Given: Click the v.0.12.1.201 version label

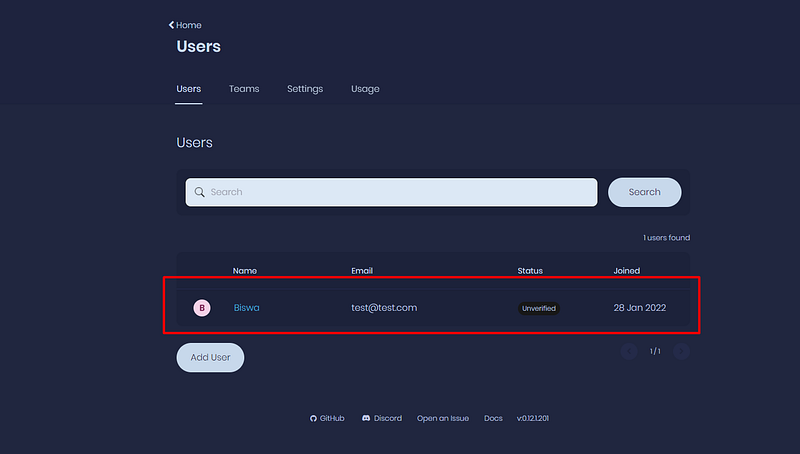Looking at the screenshot, I should tap(533, 418).
